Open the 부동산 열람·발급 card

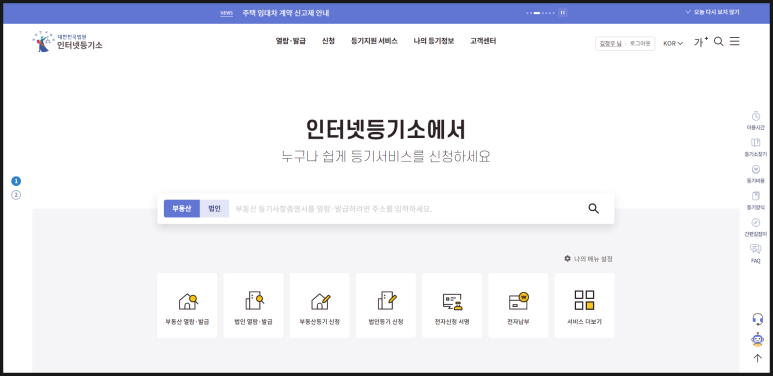187,306
